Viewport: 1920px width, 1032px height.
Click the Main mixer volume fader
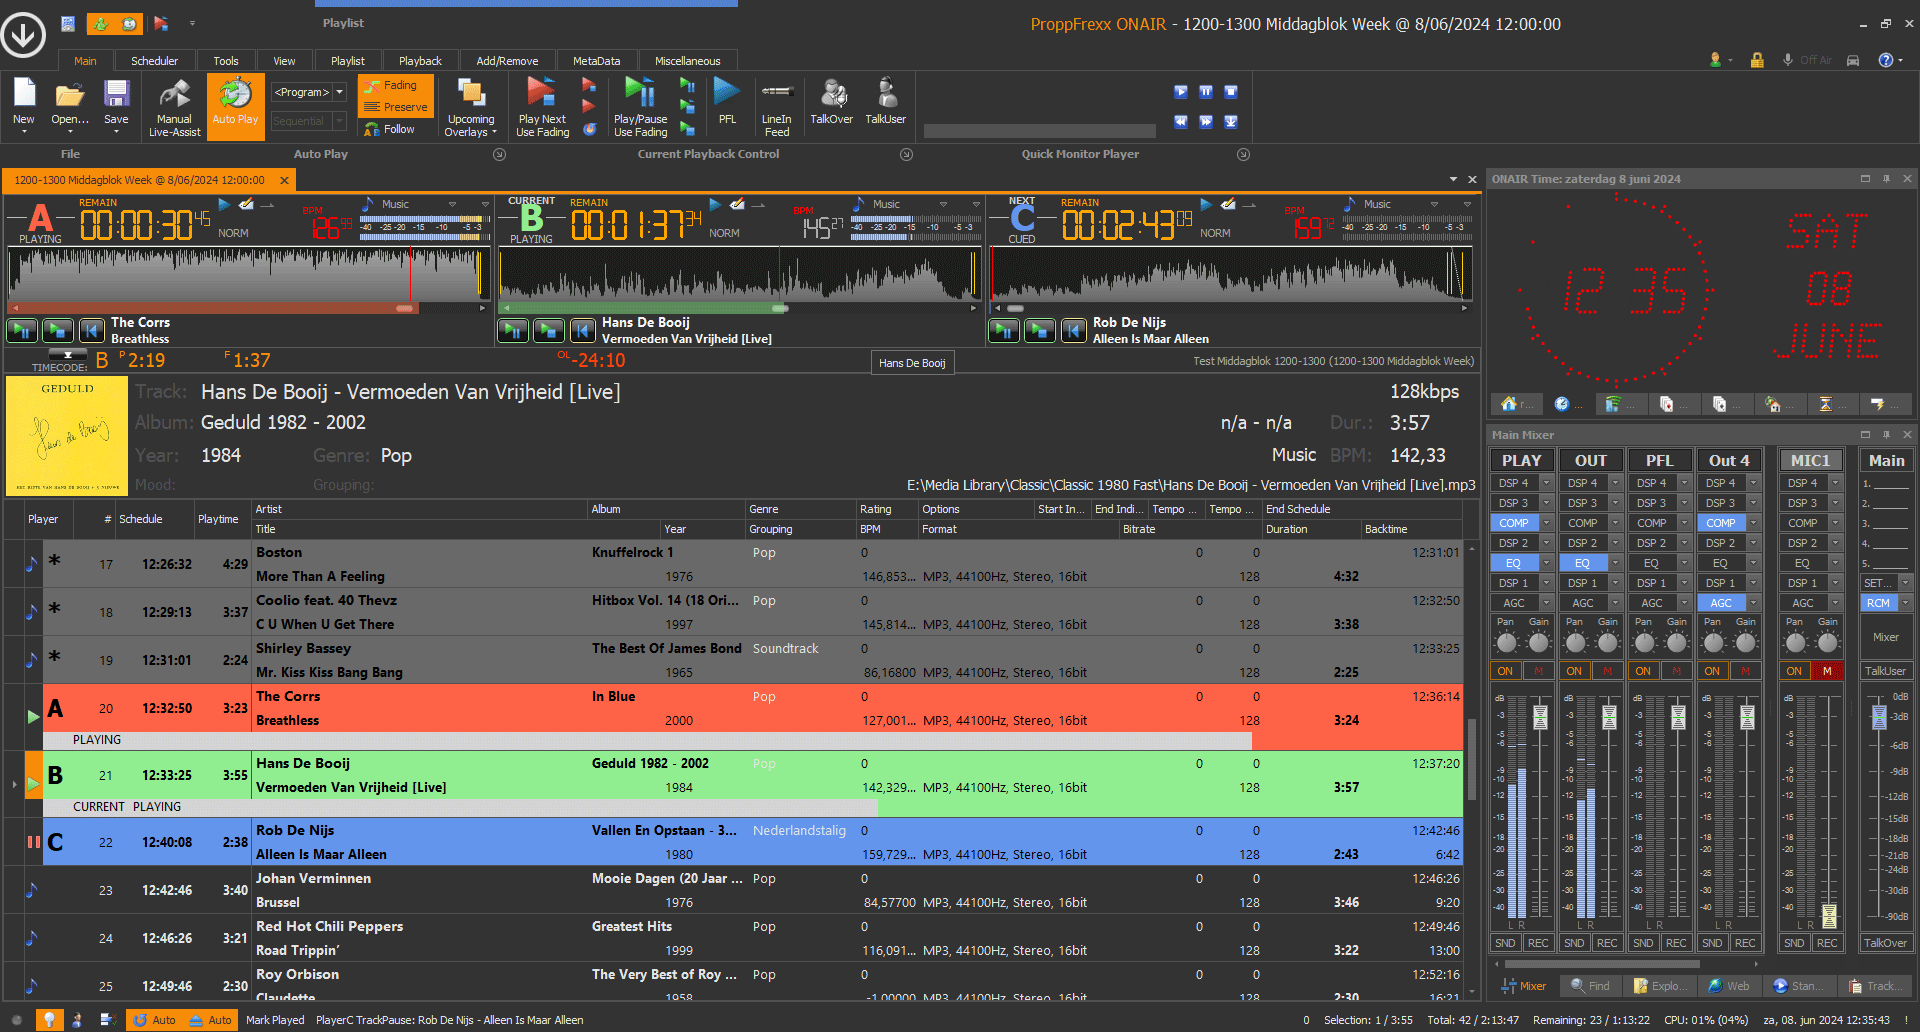point(1879,716)
